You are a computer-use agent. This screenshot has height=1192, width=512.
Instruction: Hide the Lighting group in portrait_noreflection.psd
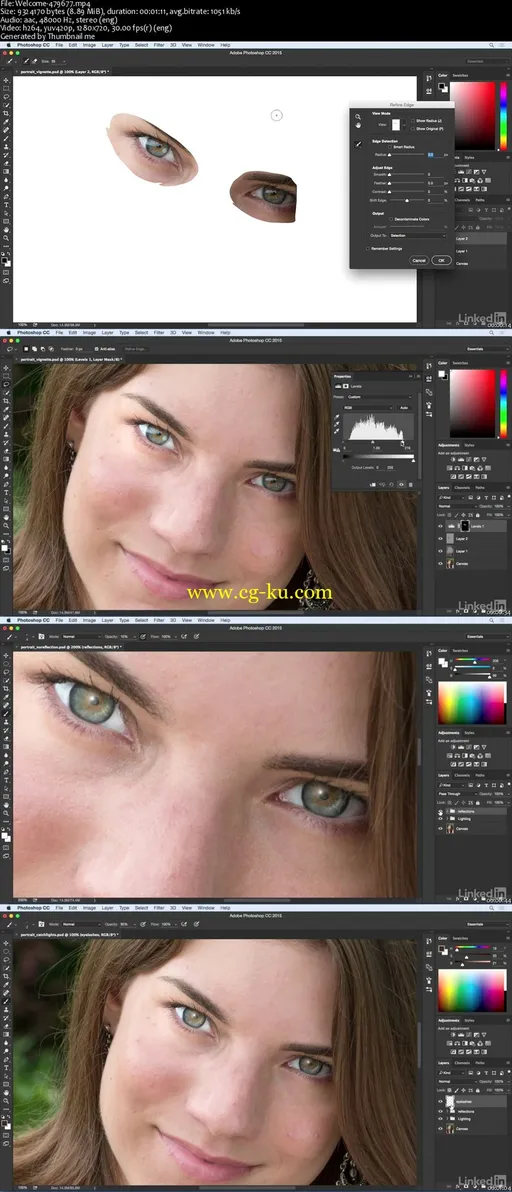[x=441, y=819]
